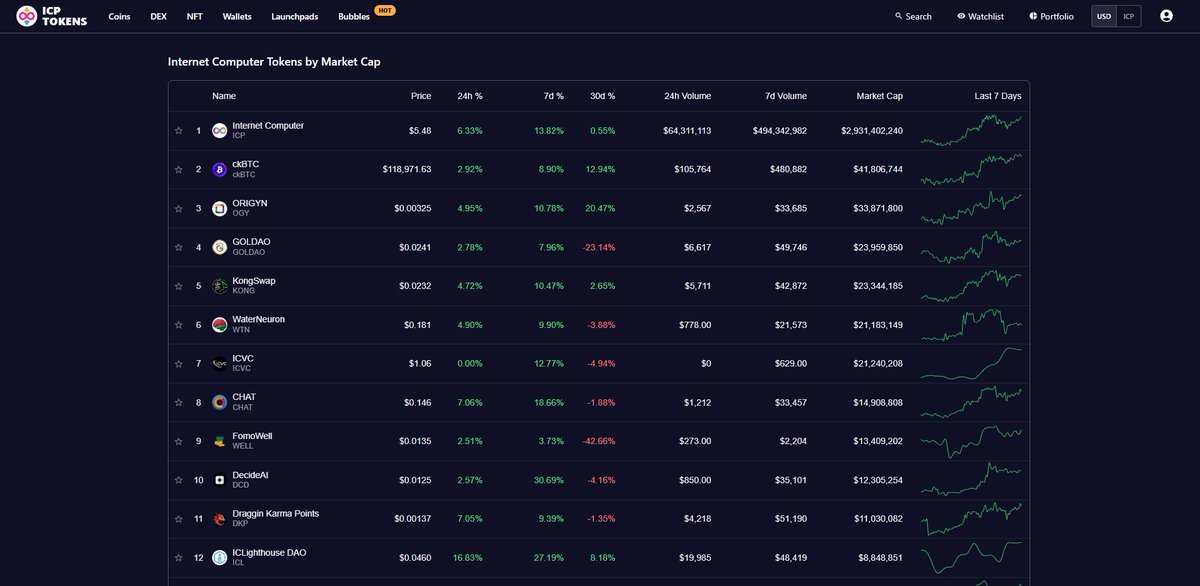Screen dimensions: 1200x586
Task: Open the Launchpads menu
Action: click(x=295, y=16)
